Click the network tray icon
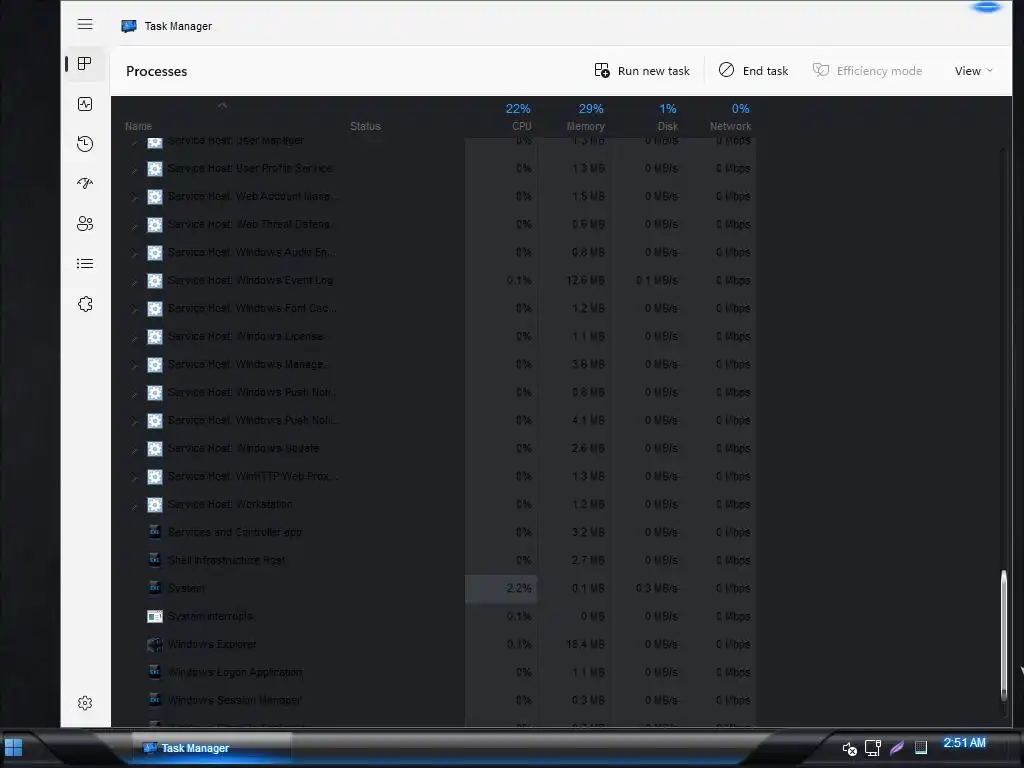Viewport: 1024px width, 768px height. click(872, 748)
